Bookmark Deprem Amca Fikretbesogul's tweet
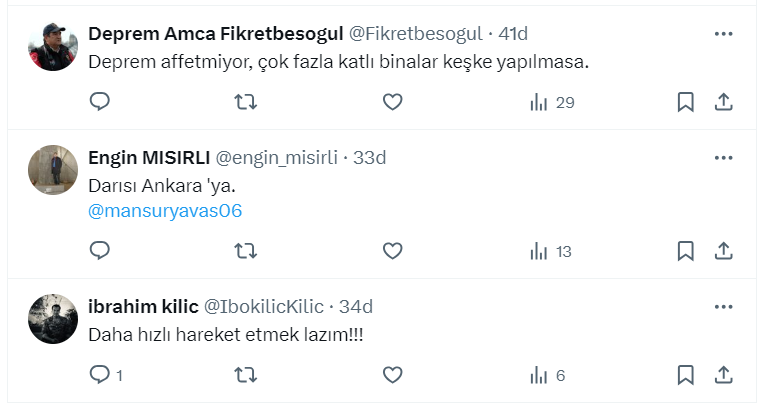Screen dimensions: 758x403 (686, 101)
